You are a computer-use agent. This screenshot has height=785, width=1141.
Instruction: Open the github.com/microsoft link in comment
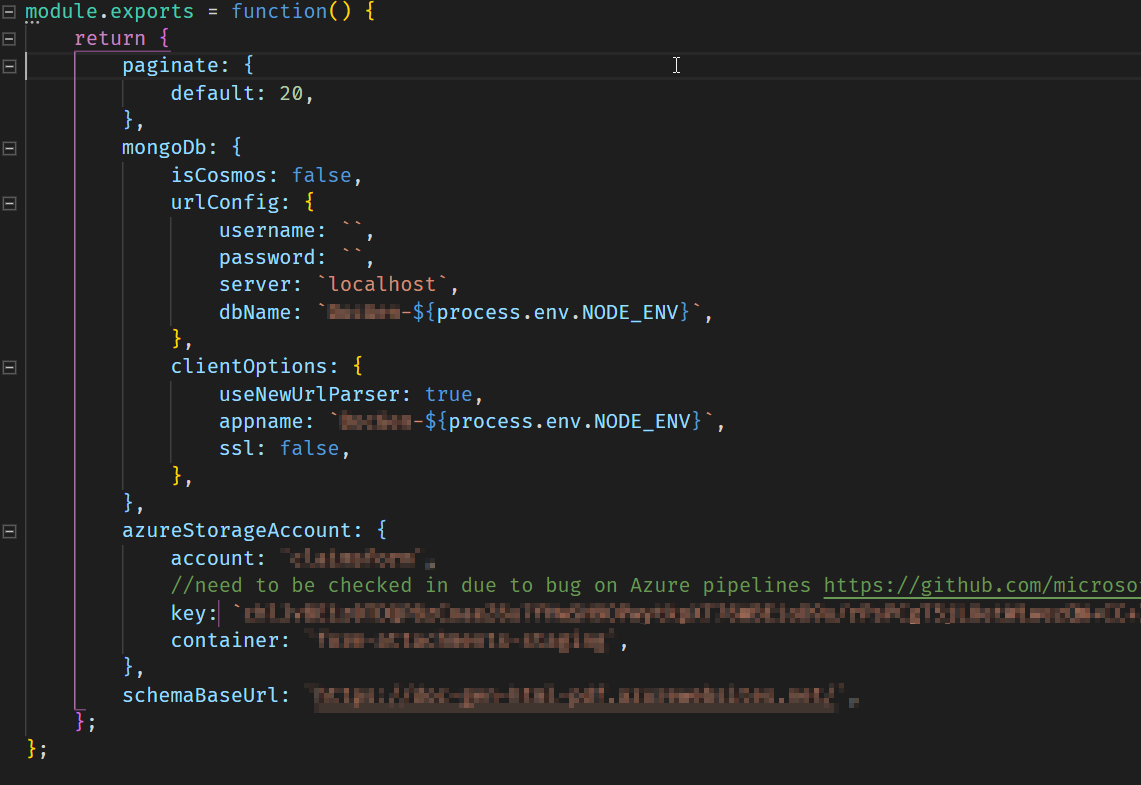click(x=982, y=586)
